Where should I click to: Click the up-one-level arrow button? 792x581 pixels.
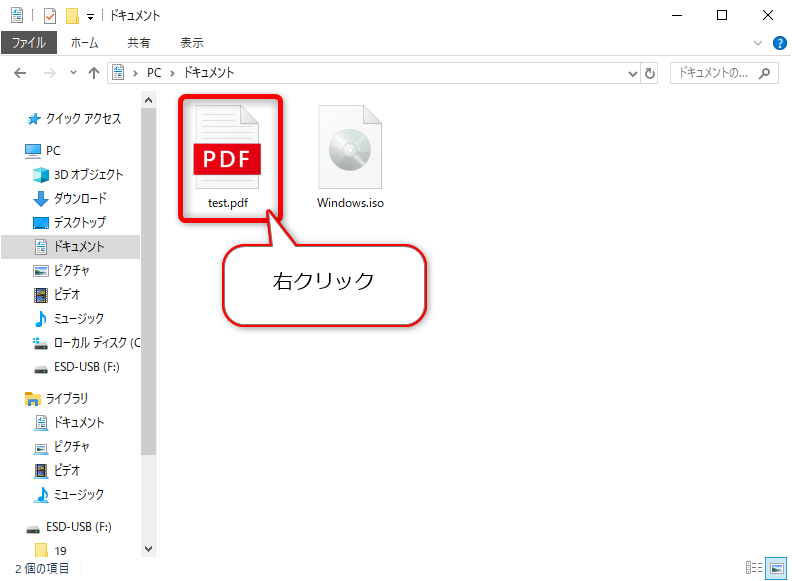pyautogui.click(x=94, y=73)
